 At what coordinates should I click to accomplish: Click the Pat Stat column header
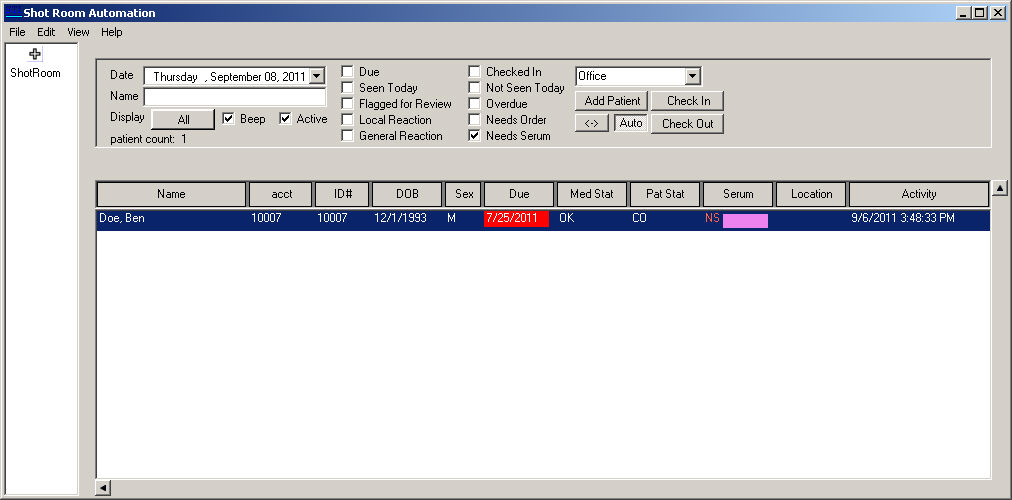pyautogui.click(x=665, y=194)
